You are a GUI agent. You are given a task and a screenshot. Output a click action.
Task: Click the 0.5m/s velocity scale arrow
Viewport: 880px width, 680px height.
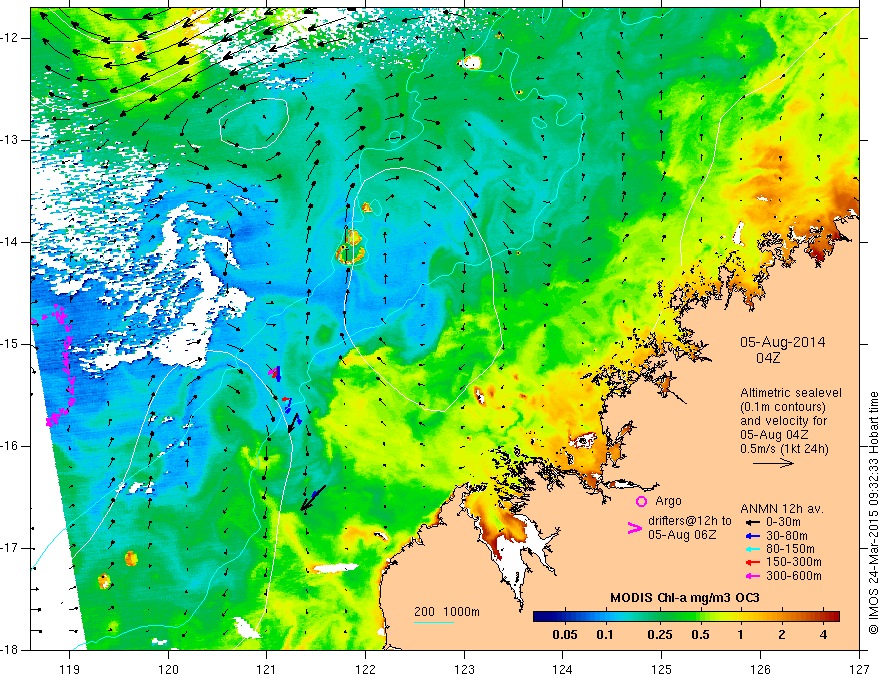[773, 463]
